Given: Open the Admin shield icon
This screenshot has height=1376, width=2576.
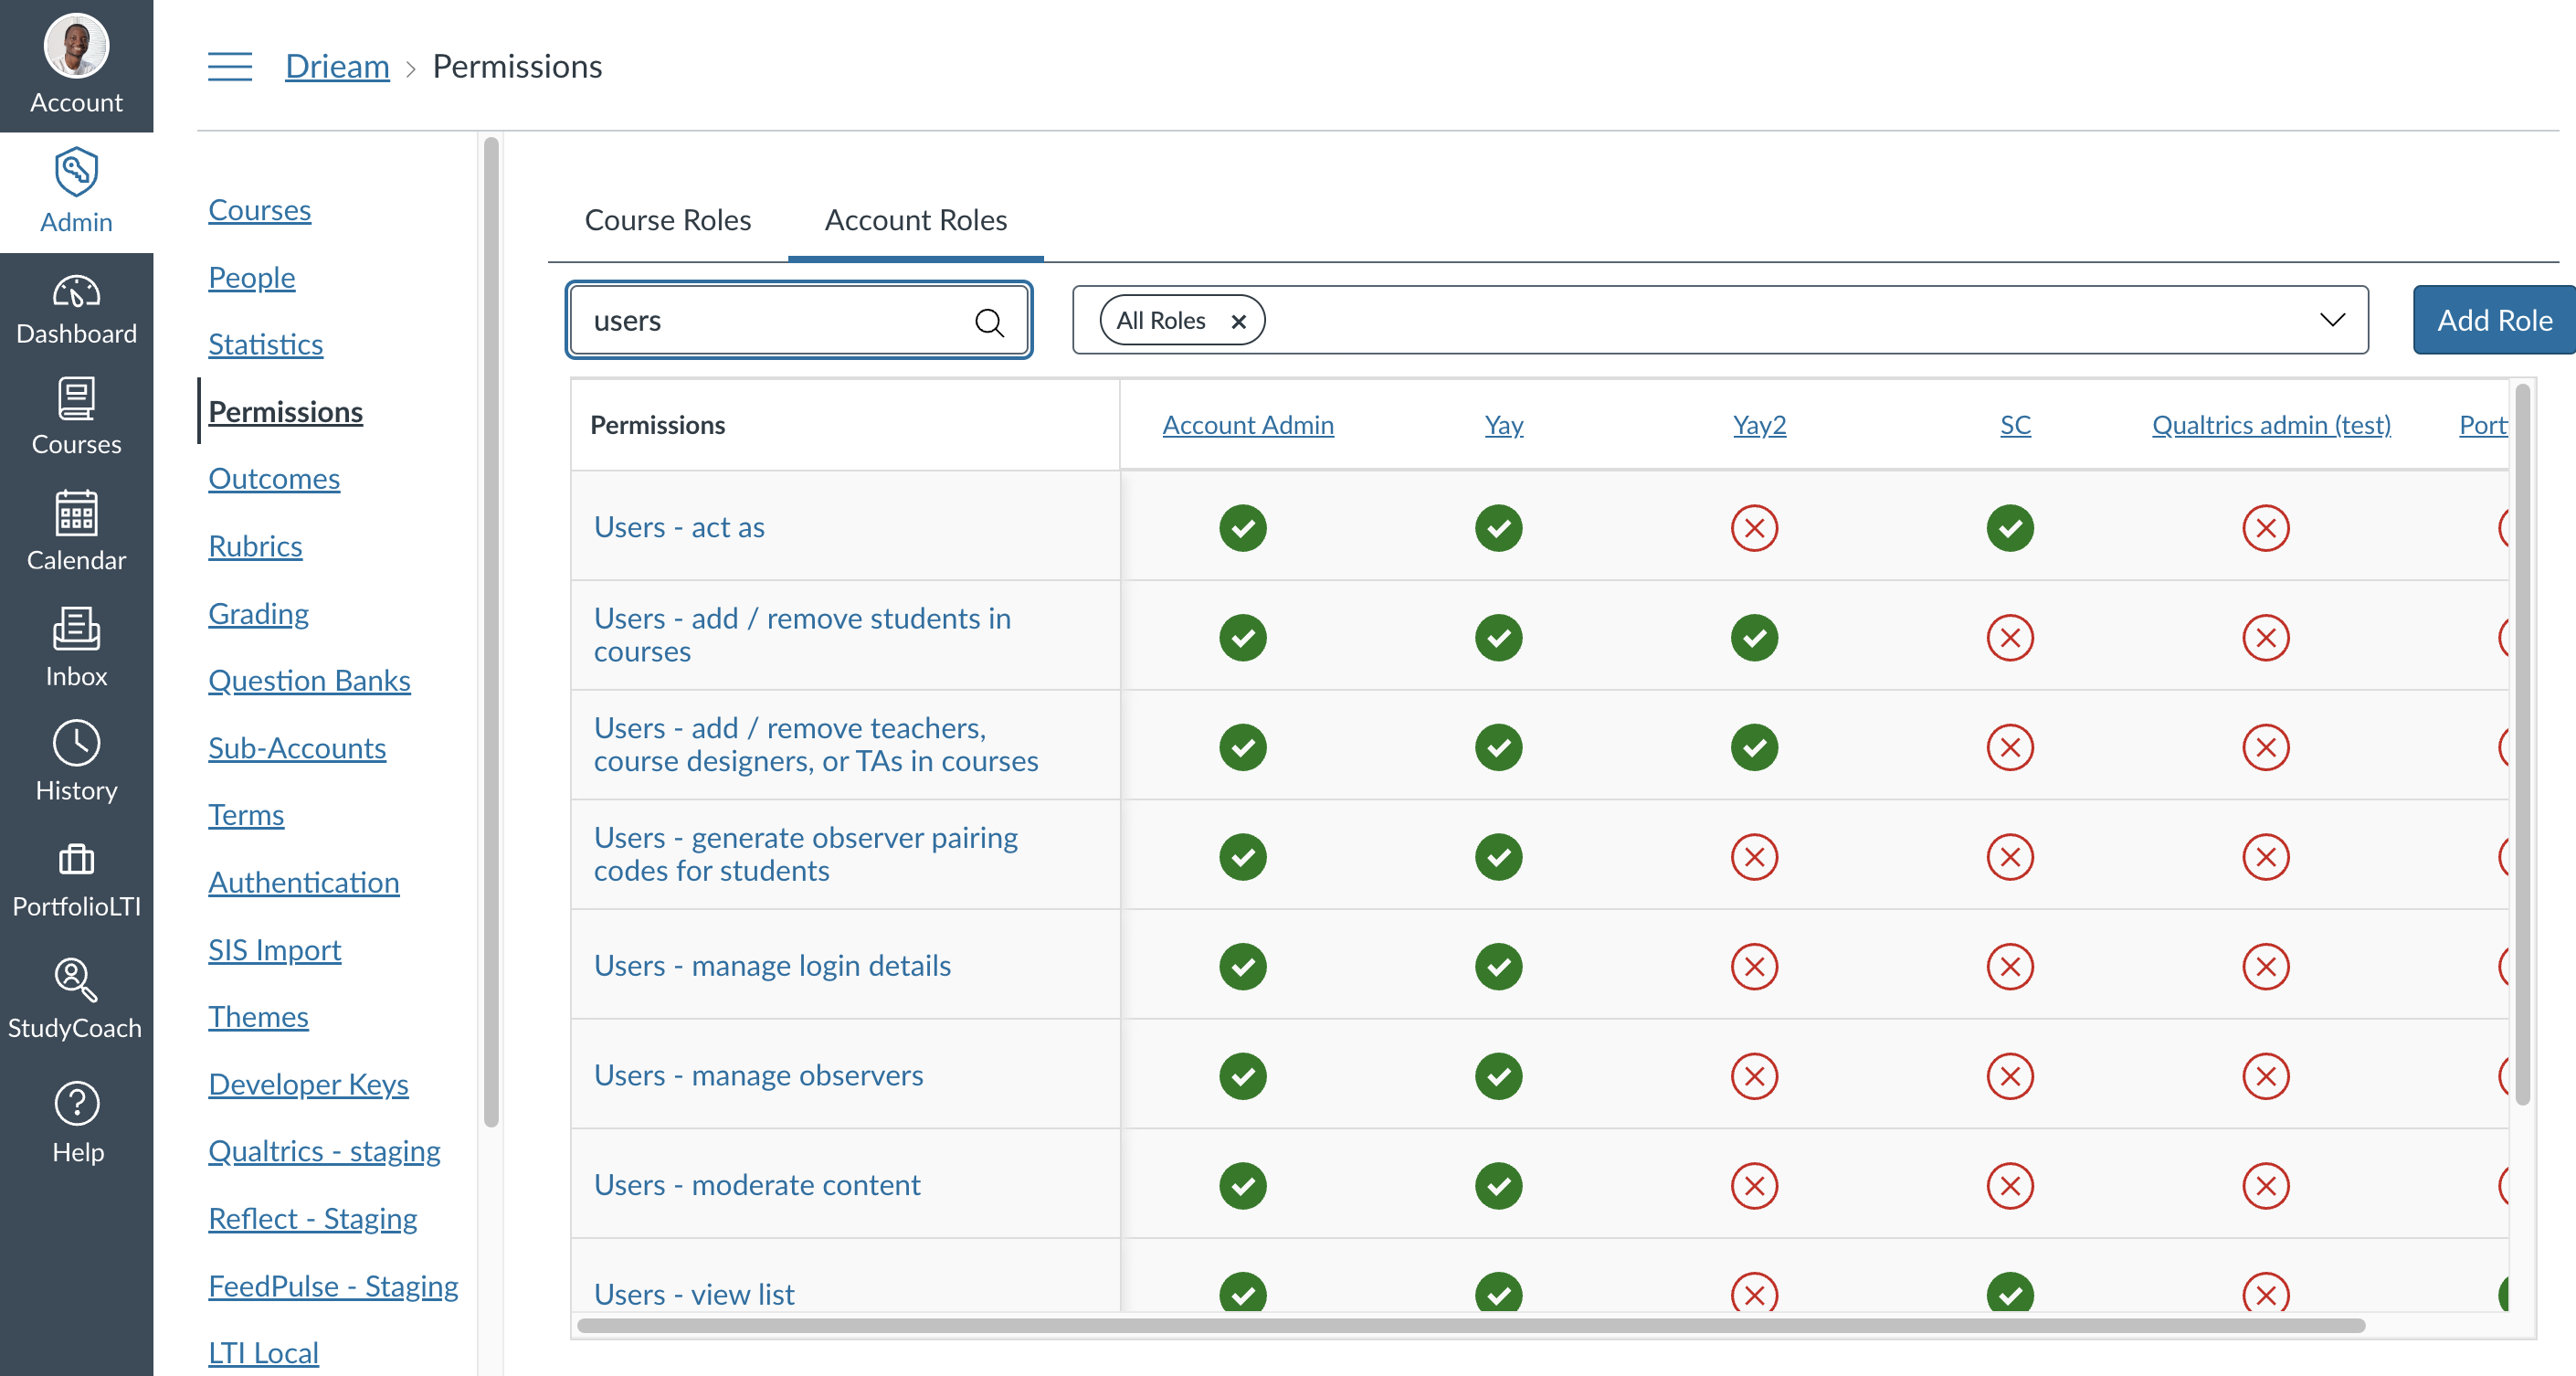Looking at the screenshot, I should pos(76,172).
